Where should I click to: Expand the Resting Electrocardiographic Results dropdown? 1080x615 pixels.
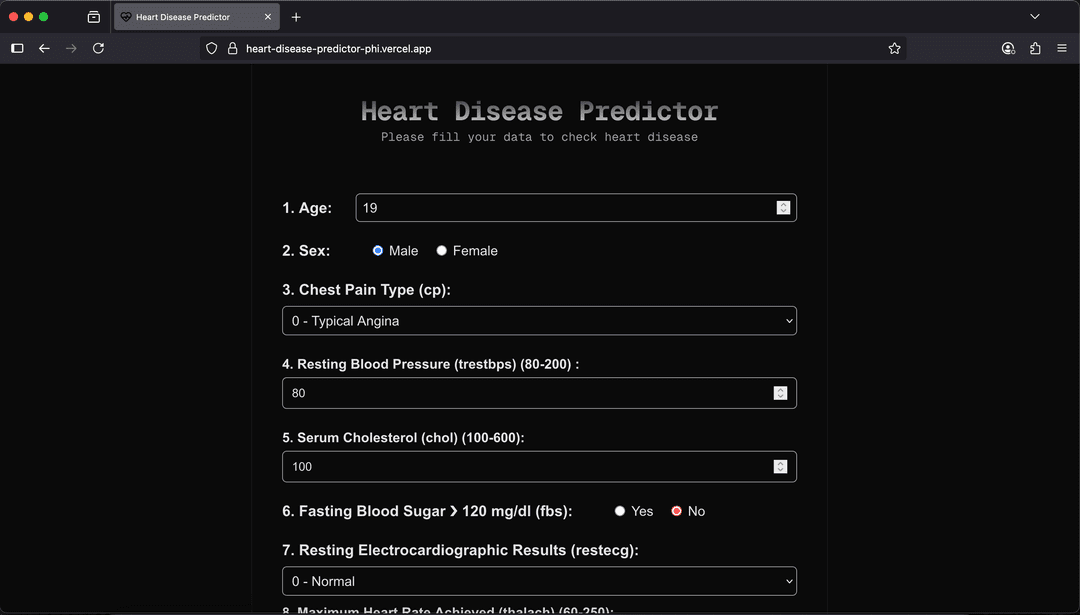click(x=539, y=581)
